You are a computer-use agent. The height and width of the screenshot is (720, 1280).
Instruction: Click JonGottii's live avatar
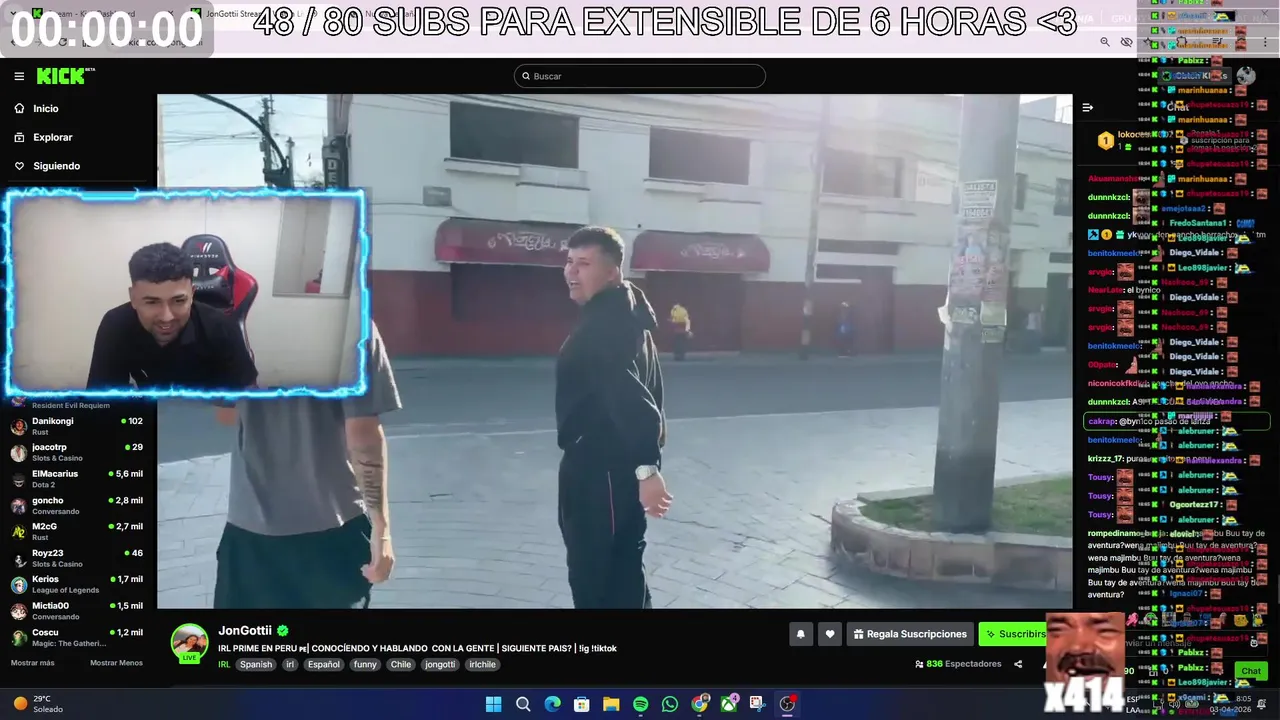(189, 643)
